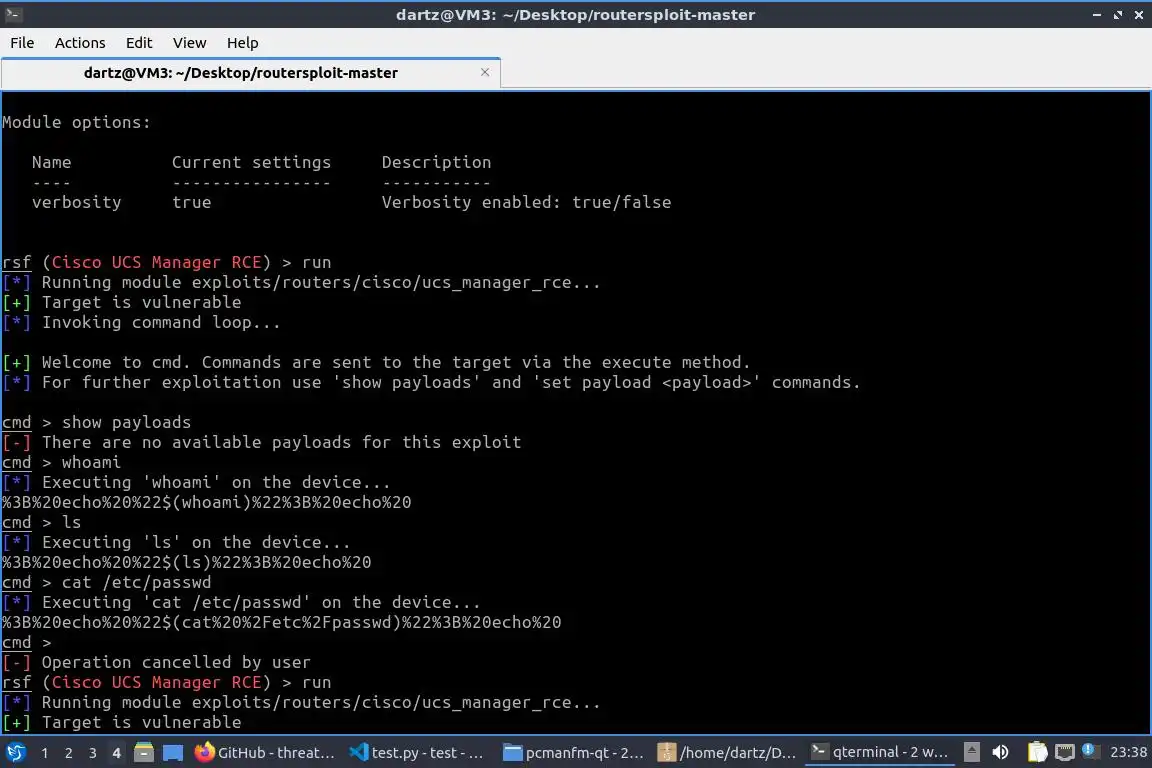Click the 'Invoking command loop...' line
The height and width of the screenshot is (768, 1152).
(141, 323)
